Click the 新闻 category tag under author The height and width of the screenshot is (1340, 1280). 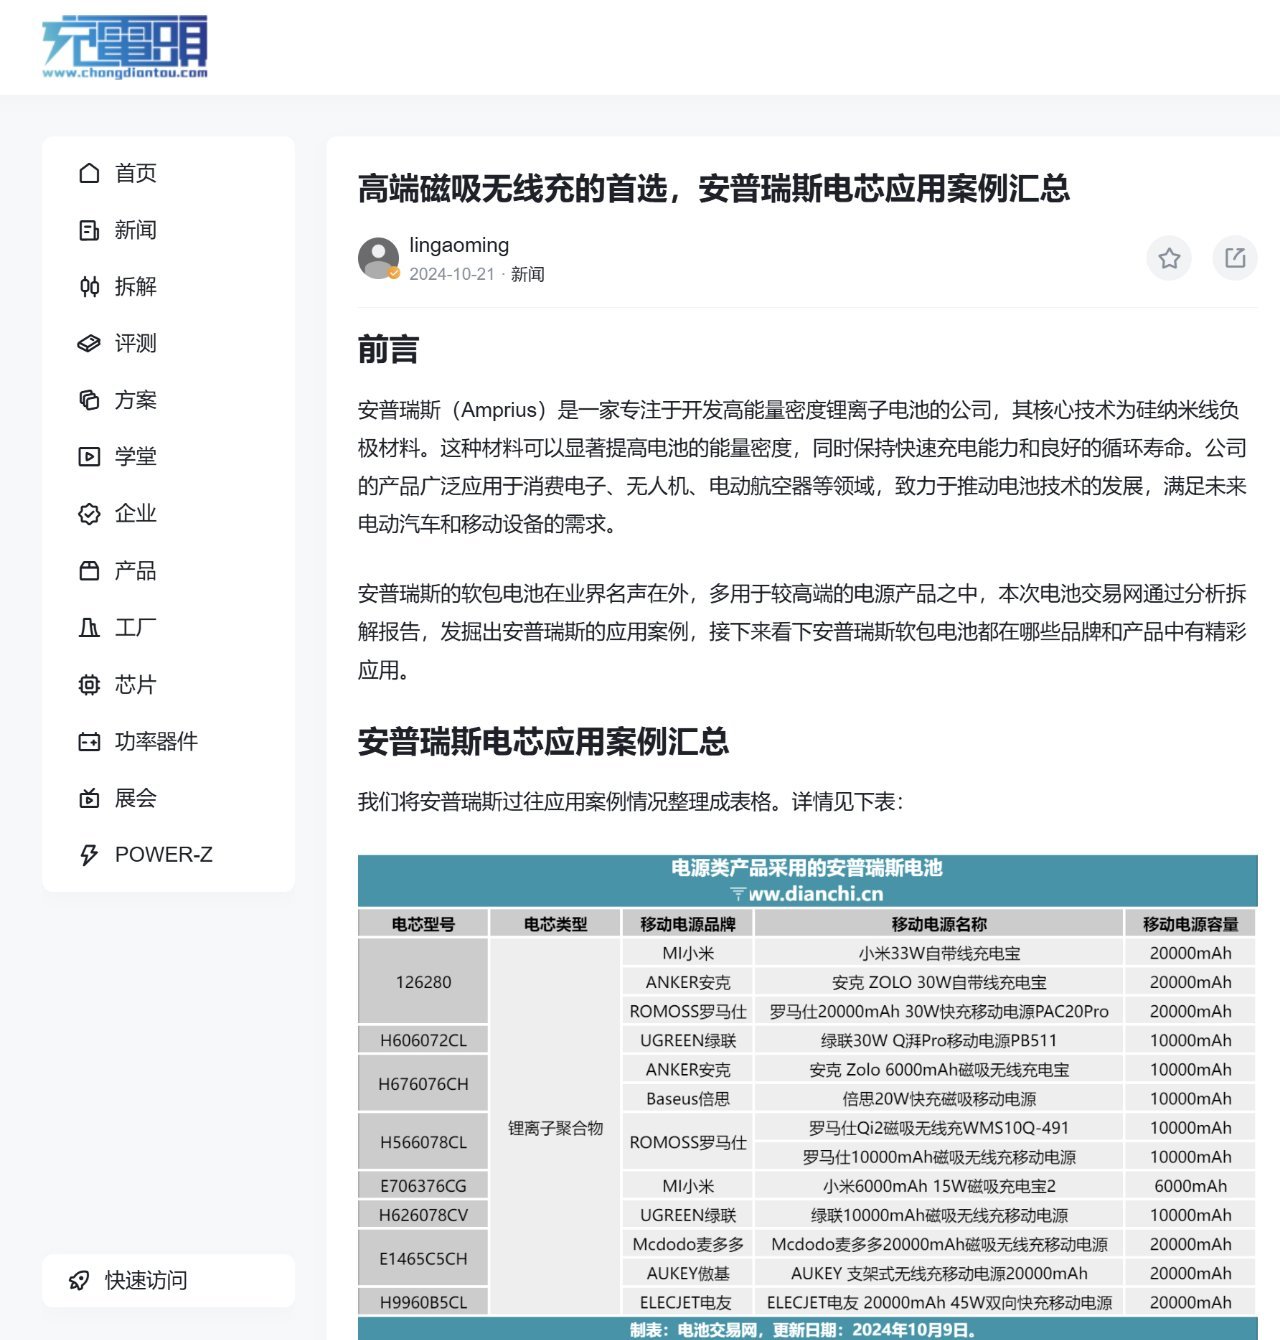tap(527, 274)
